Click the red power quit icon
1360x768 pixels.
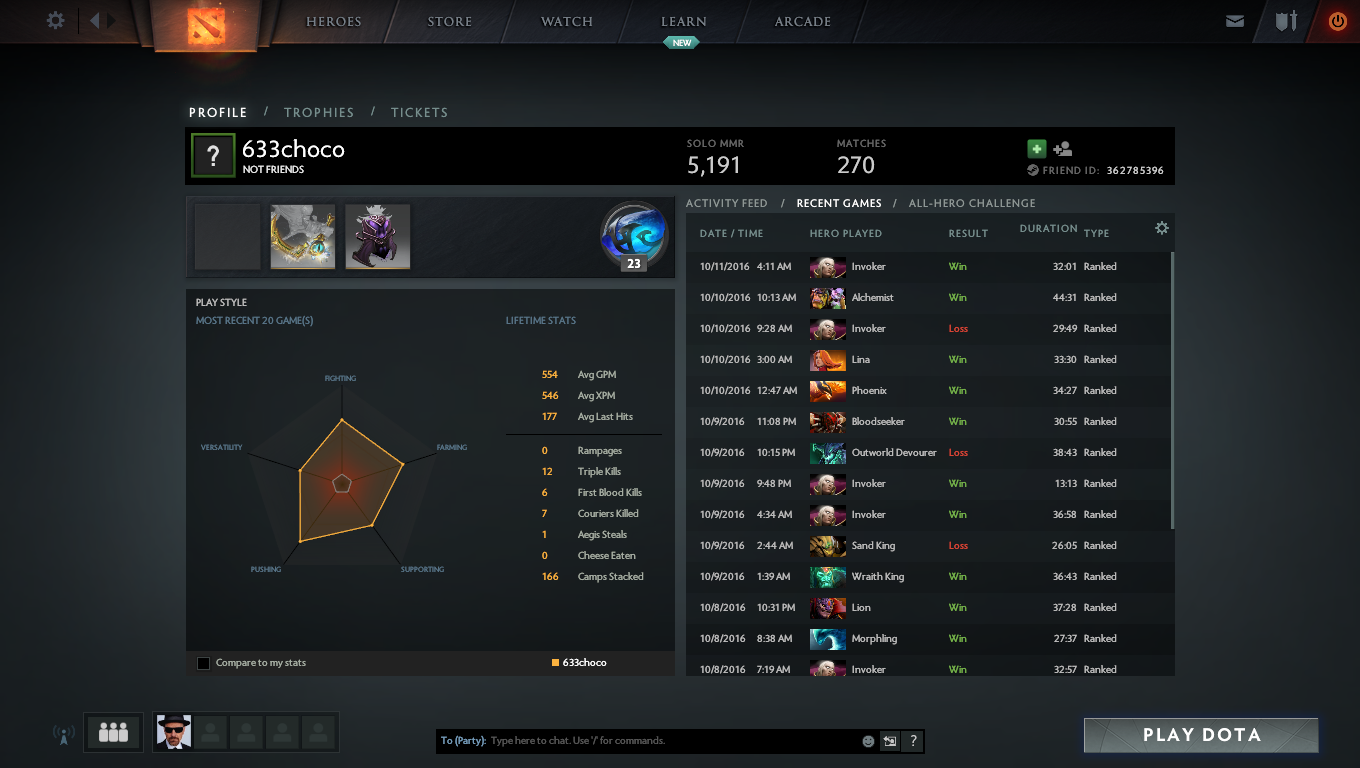1337,21
